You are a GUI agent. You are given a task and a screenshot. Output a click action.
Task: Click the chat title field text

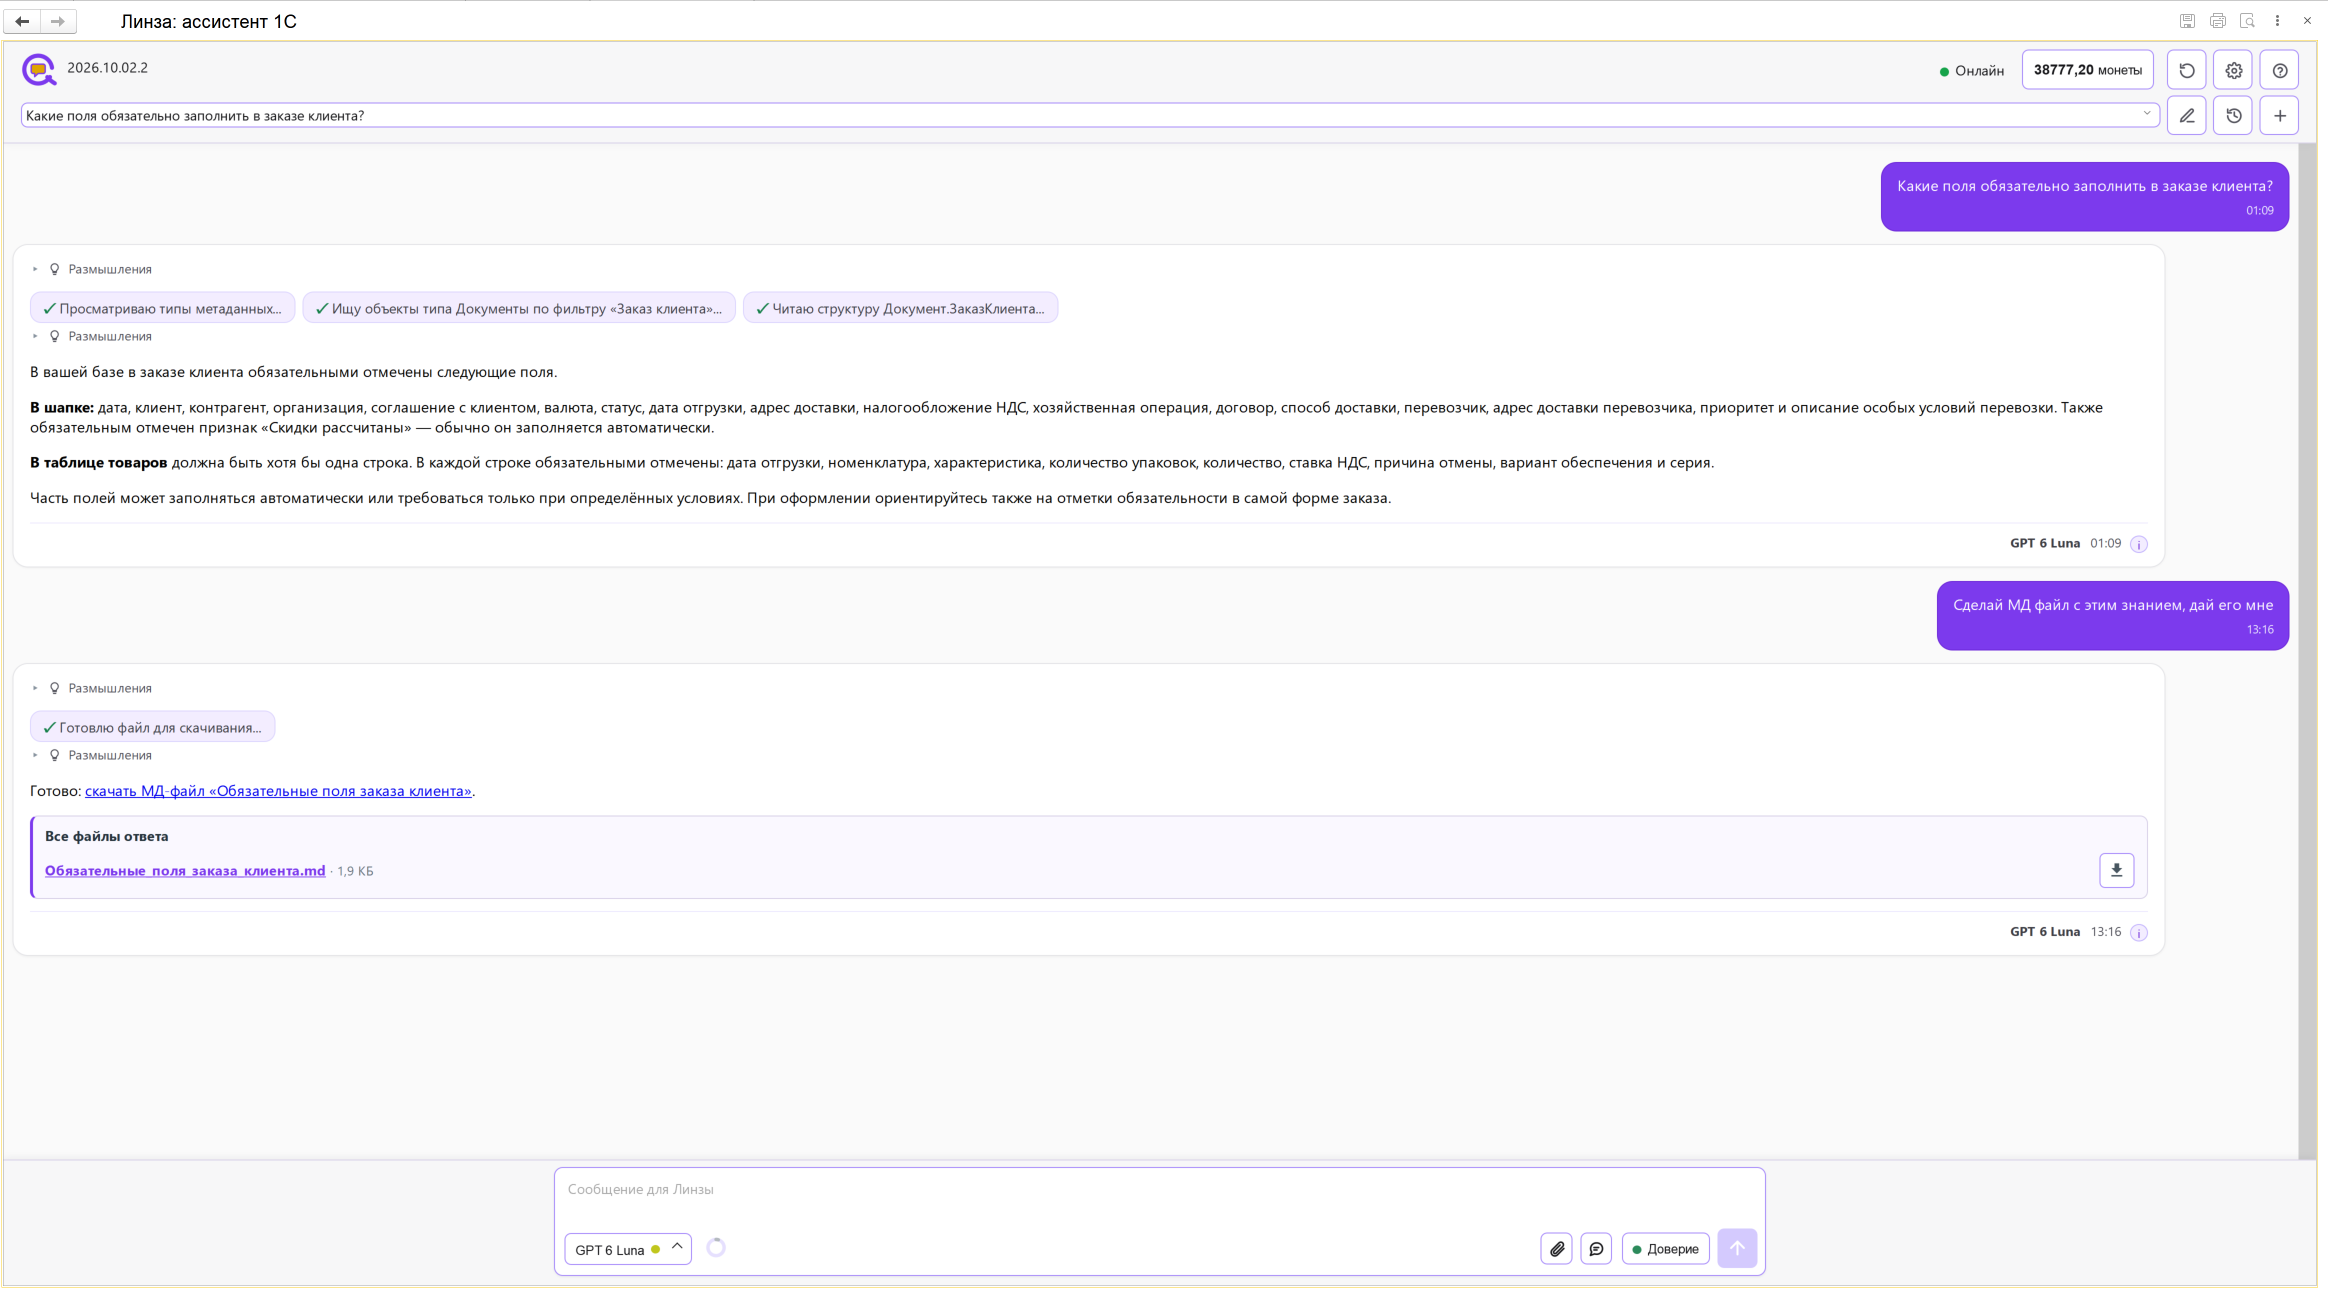pyautogui.click(x=195, y=116)
